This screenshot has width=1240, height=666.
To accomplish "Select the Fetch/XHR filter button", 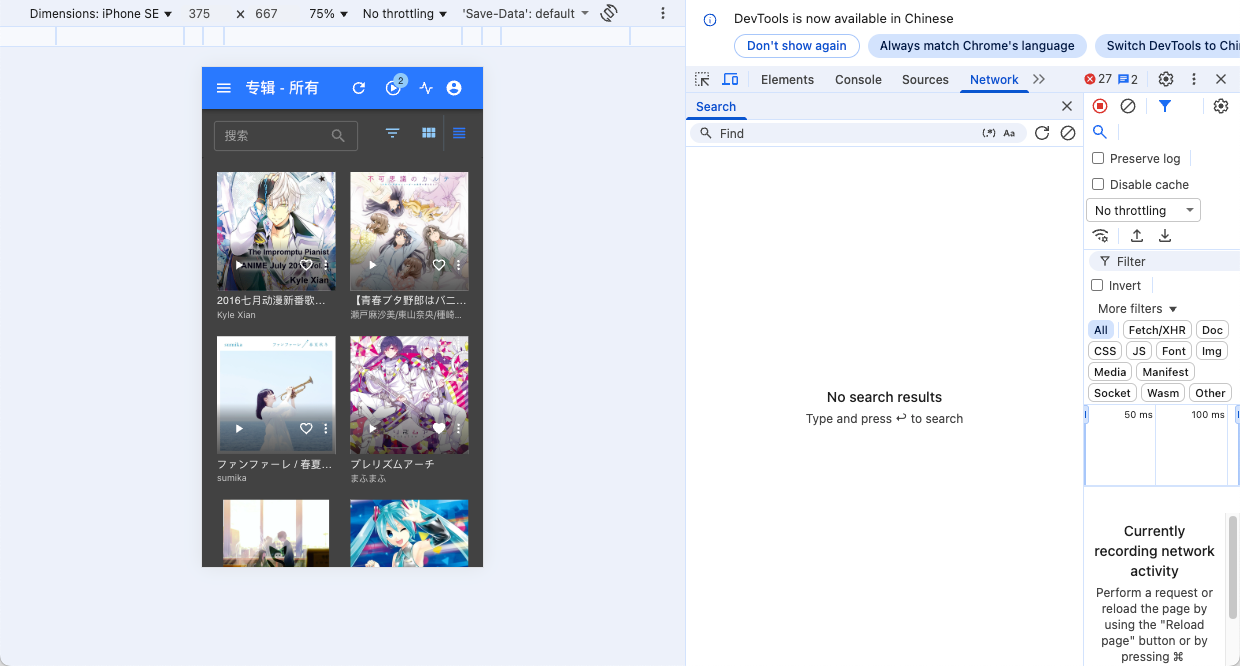I will (x=1156, y=330).
